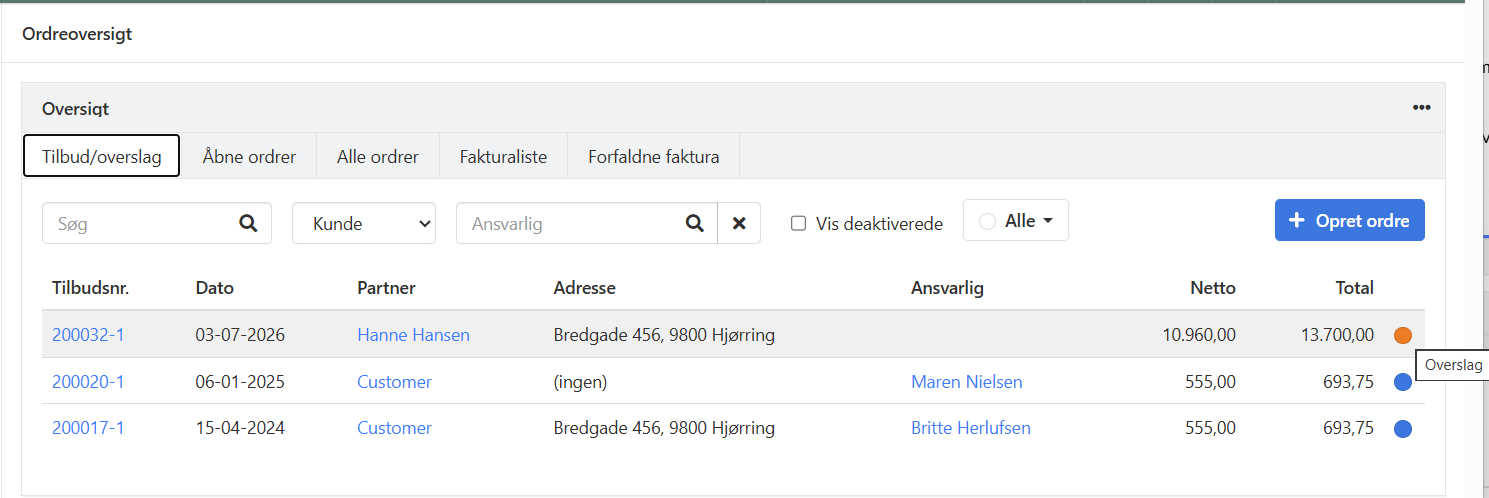1489x498 pixels.
Task: Click the blue status dot for 200020-1
Action: tap(1403, 382)
